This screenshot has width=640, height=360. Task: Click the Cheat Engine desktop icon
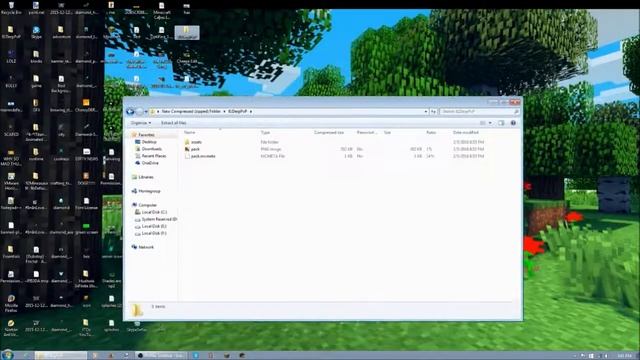(x=187, y=57)
